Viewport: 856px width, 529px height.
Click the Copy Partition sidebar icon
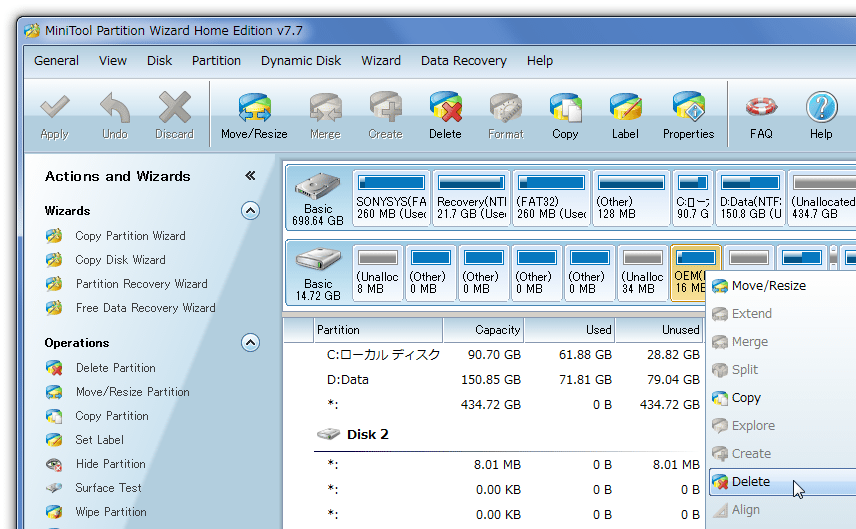click(x=54, y=416)
